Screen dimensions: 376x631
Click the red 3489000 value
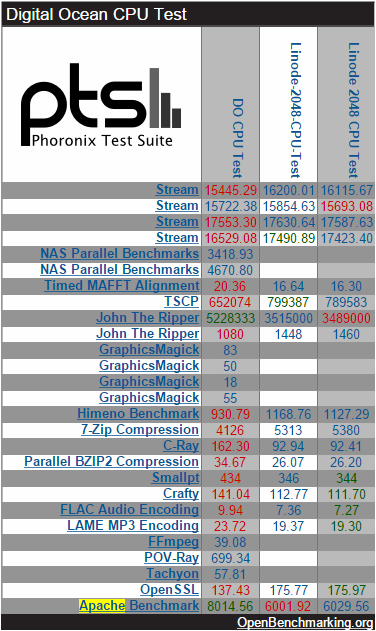[347, 318]
